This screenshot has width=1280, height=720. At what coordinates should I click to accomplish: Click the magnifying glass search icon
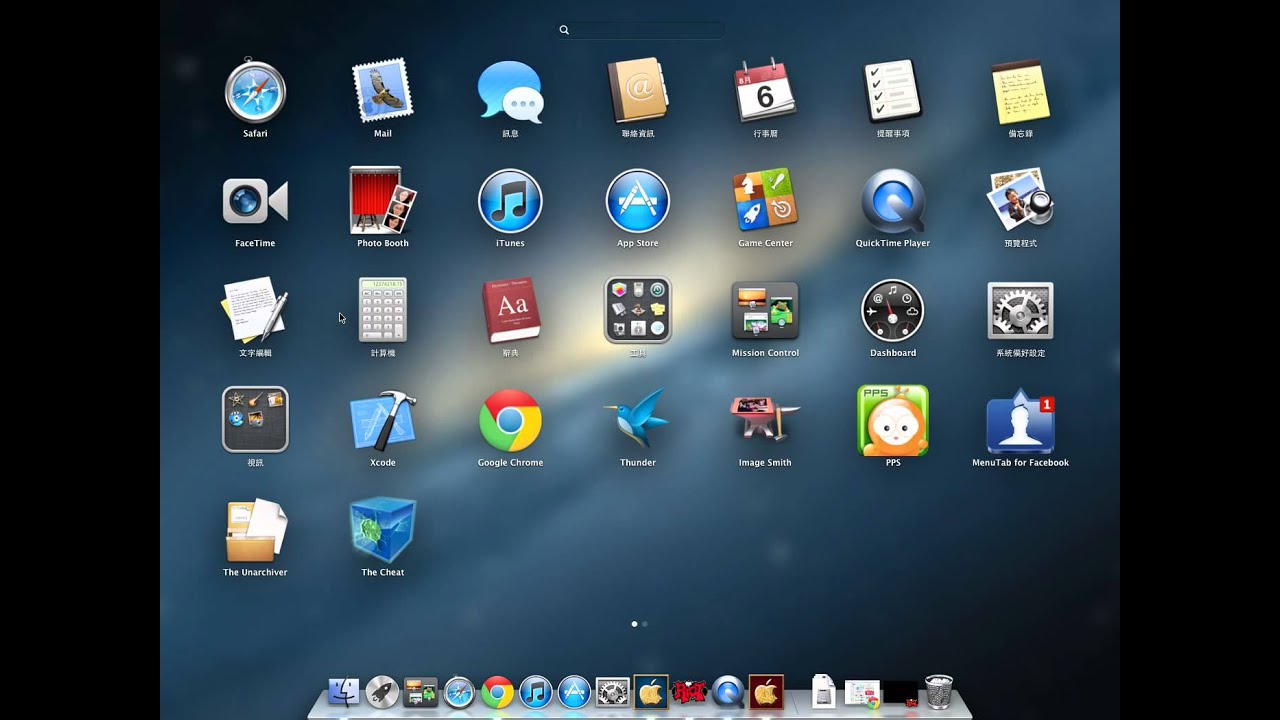(x=564, y=30)
